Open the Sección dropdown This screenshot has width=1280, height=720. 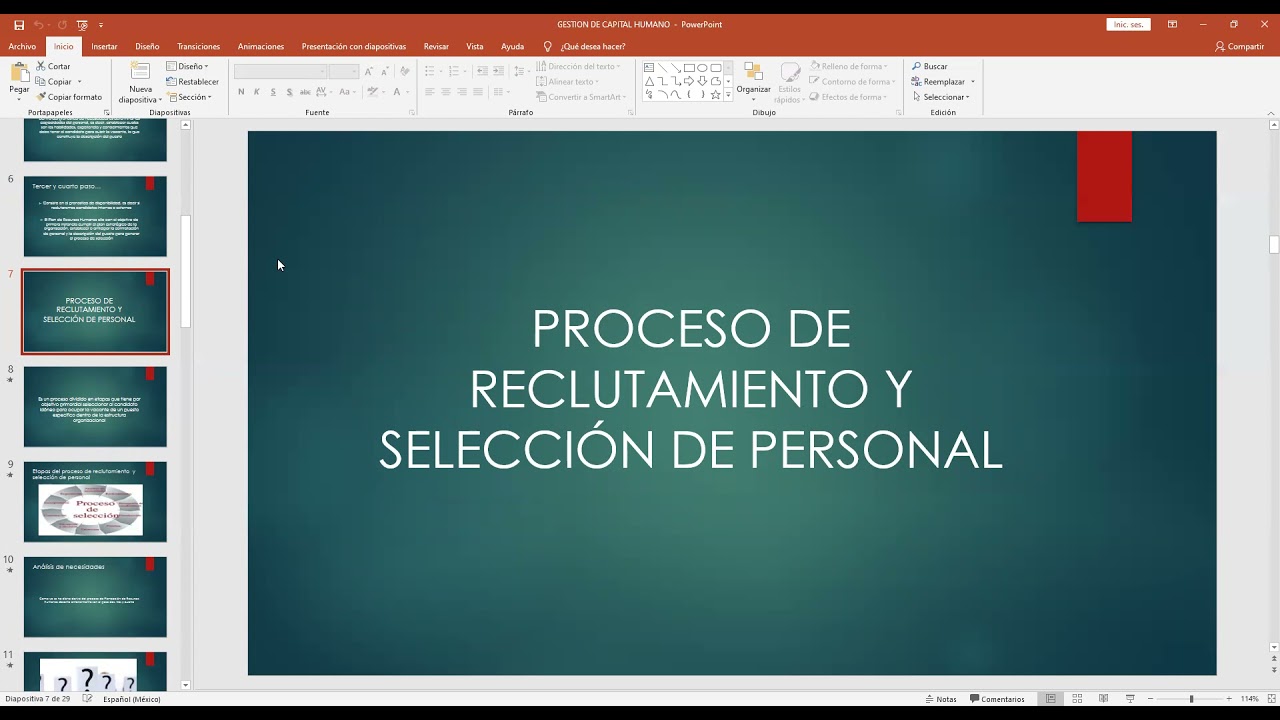pyautogui.click(x=189, y=97)
